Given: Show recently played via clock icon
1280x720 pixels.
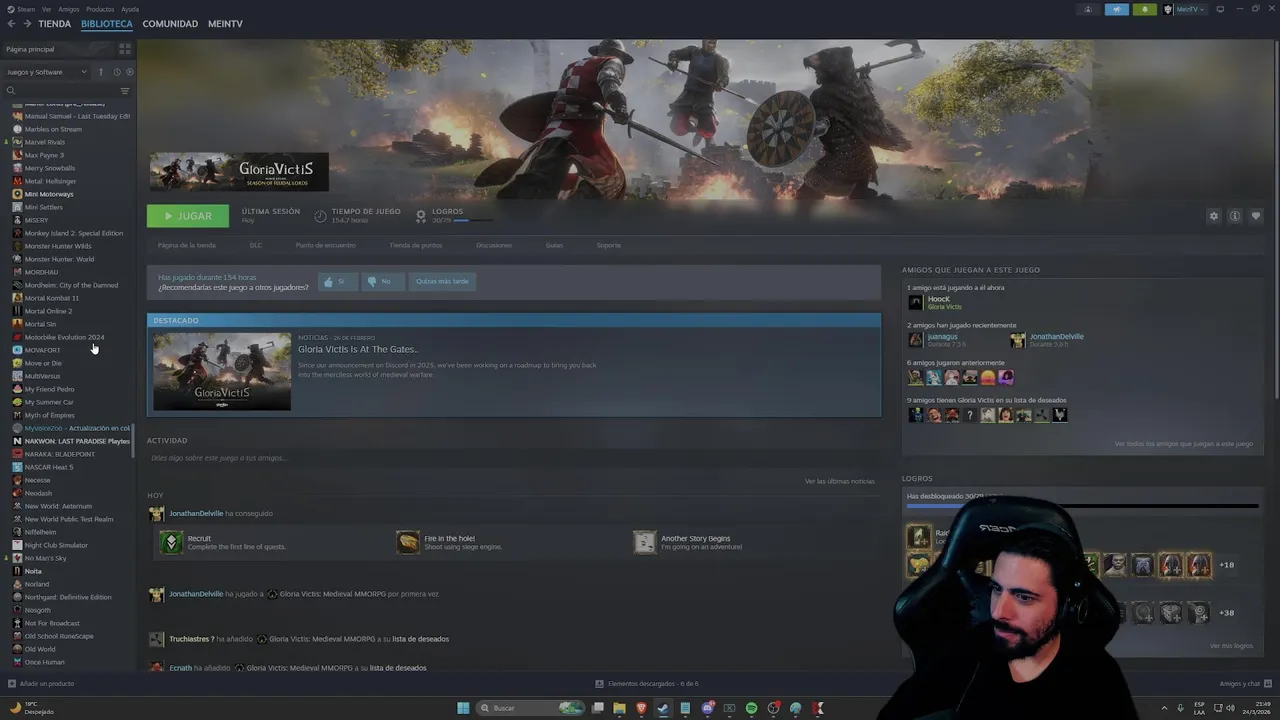Looking at the screenshot, I should 117,72.
